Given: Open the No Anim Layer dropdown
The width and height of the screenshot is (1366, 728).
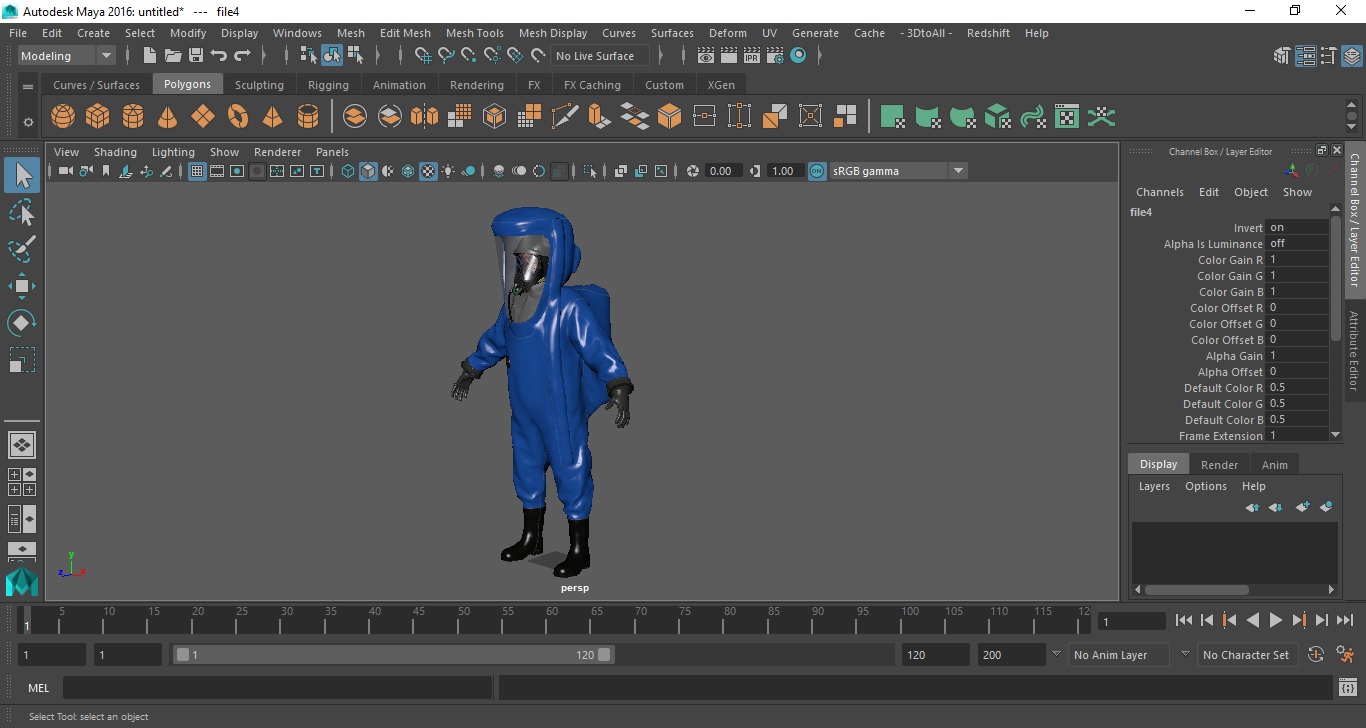Looking at the screenshot, I should pyautogui.click(x=1119, y=655).
